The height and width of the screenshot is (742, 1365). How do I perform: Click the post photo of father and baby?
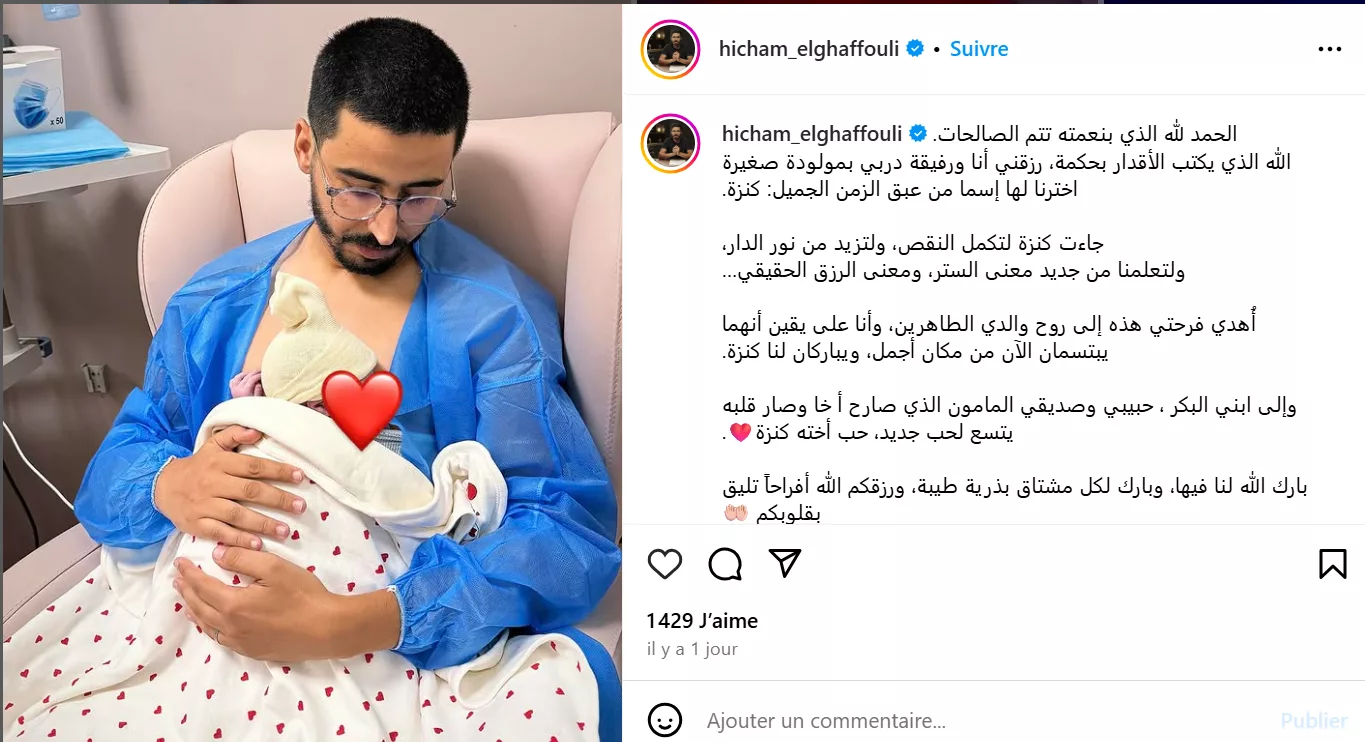pos(312,372)
